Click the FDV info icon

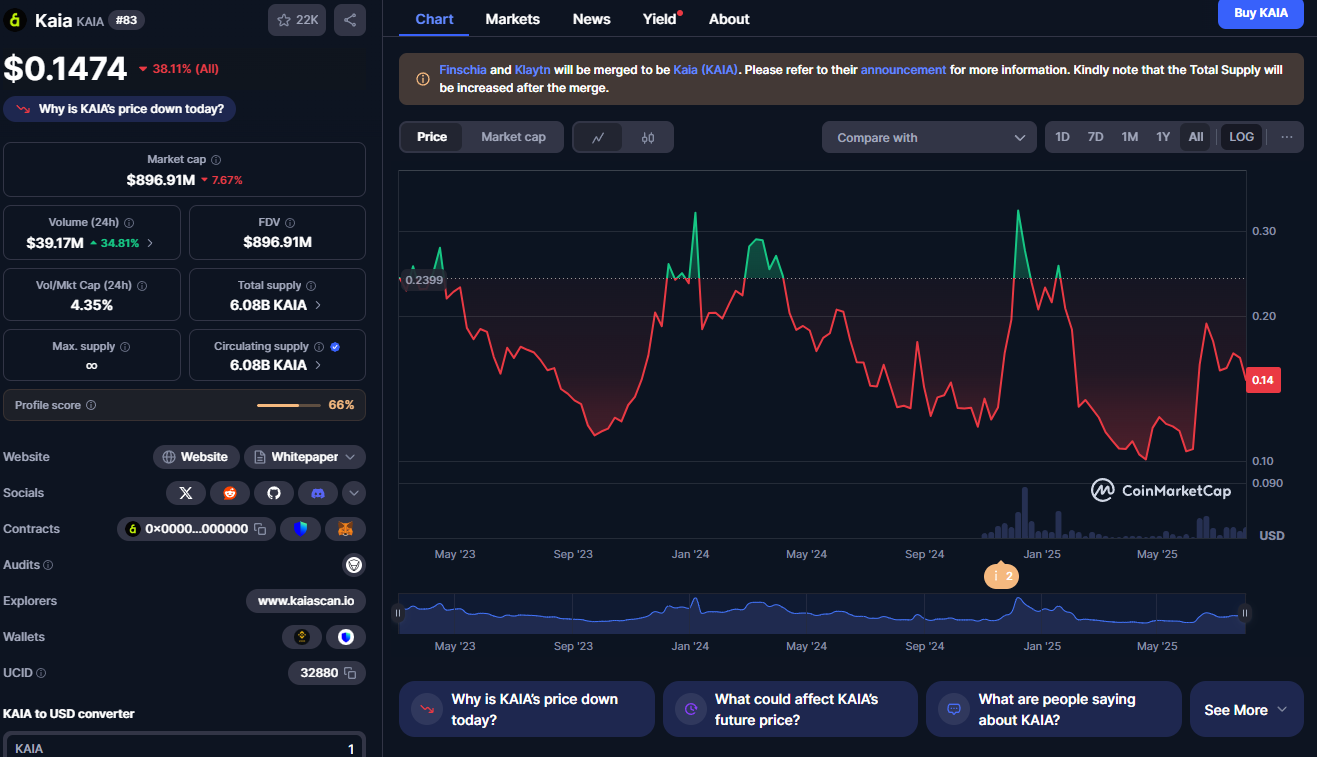click(292, 223)
